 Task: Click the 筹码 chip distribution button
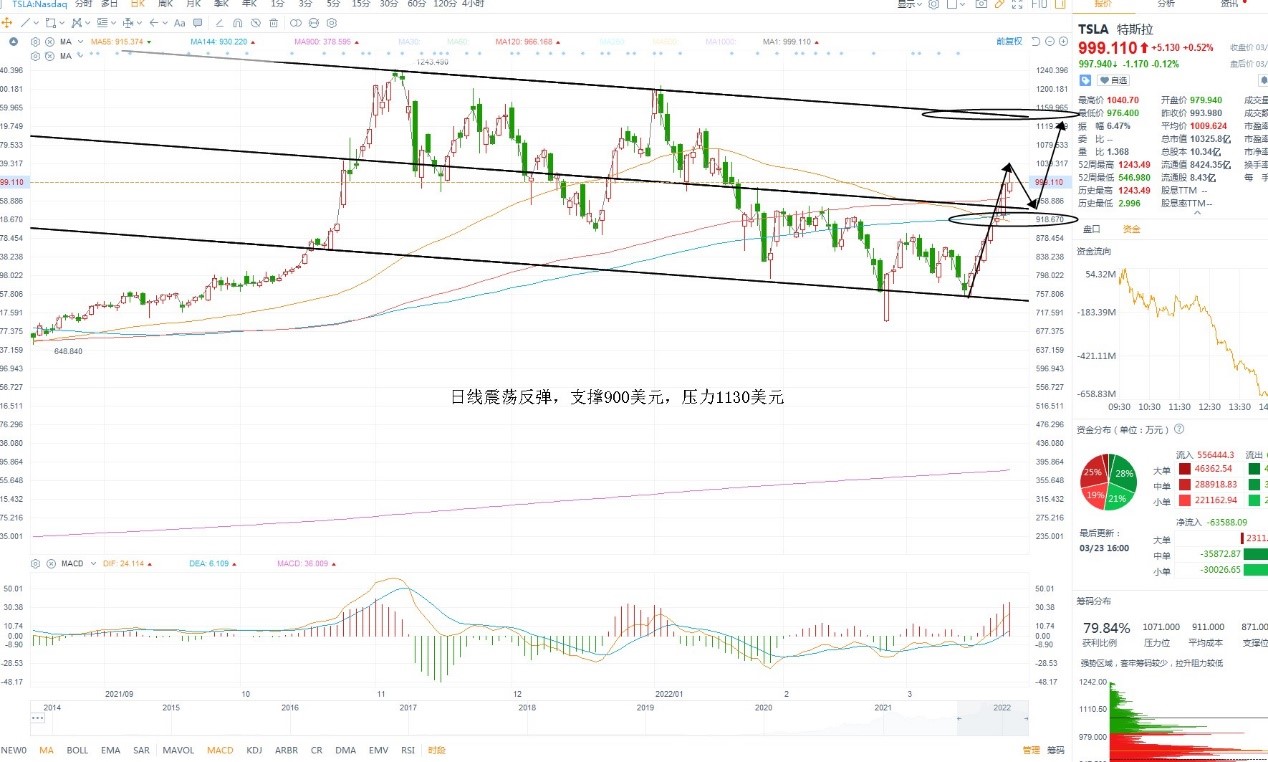(1055, 750)
